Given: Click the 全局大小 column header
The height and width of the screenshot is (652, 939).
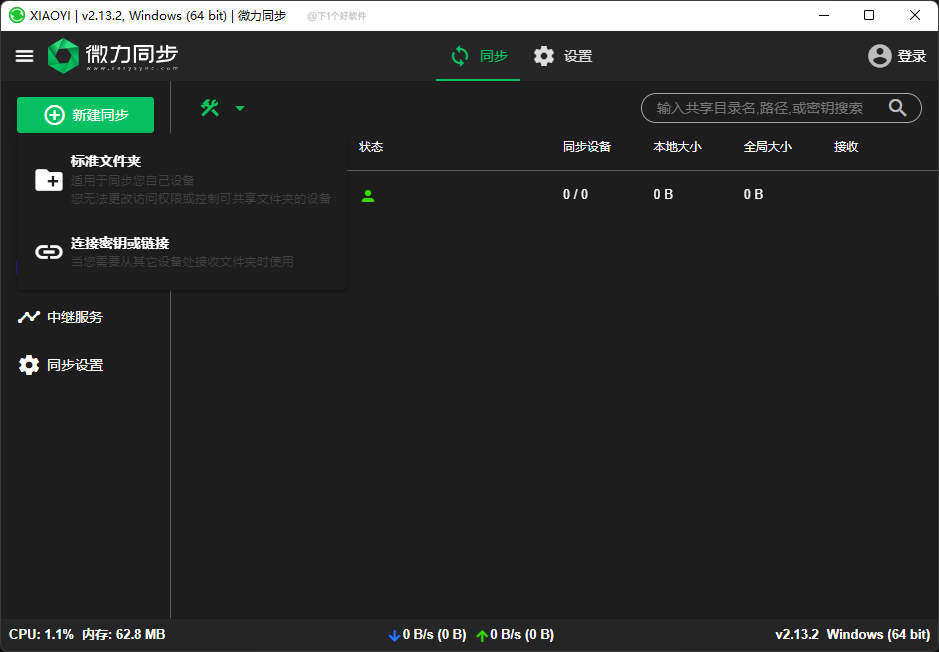Looking at the screenshot, I should pyautogui.click(x=768, y=147).
